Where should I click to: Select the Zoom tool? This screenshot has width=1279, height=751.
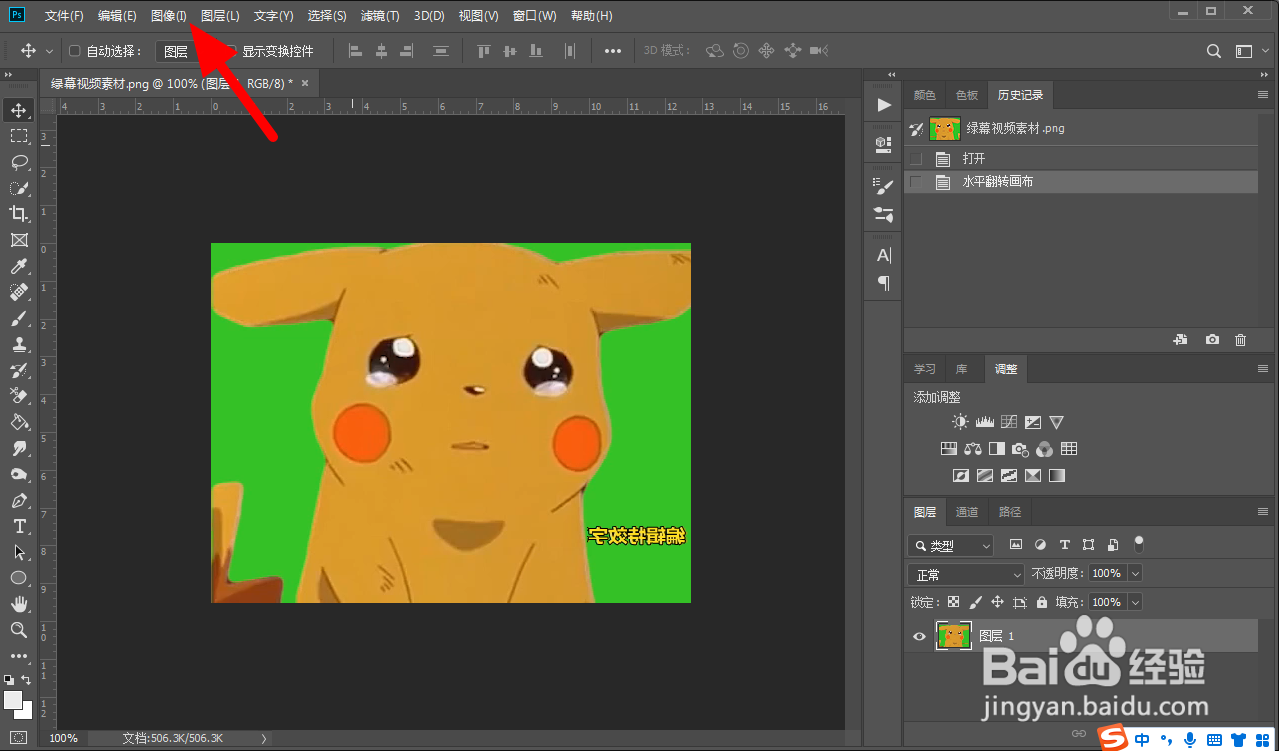tap(19, 630)
